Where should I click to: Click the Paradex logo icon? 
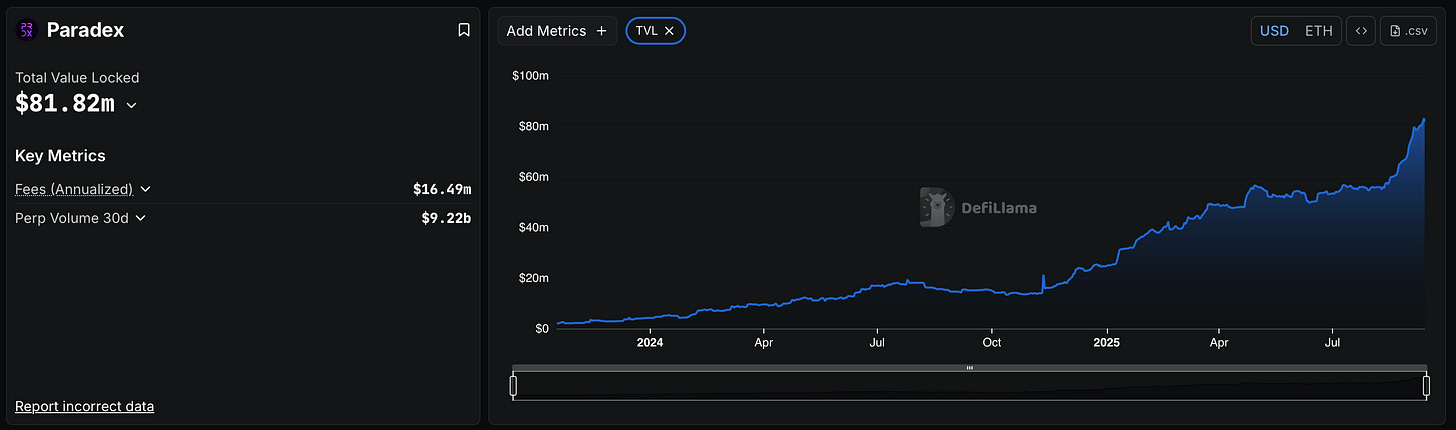pyautogui.click(x=26, y=30)
